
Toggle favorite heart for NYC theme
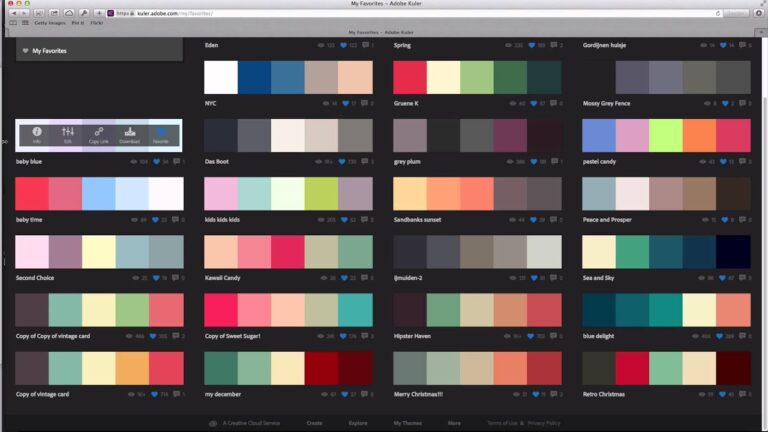346,103
